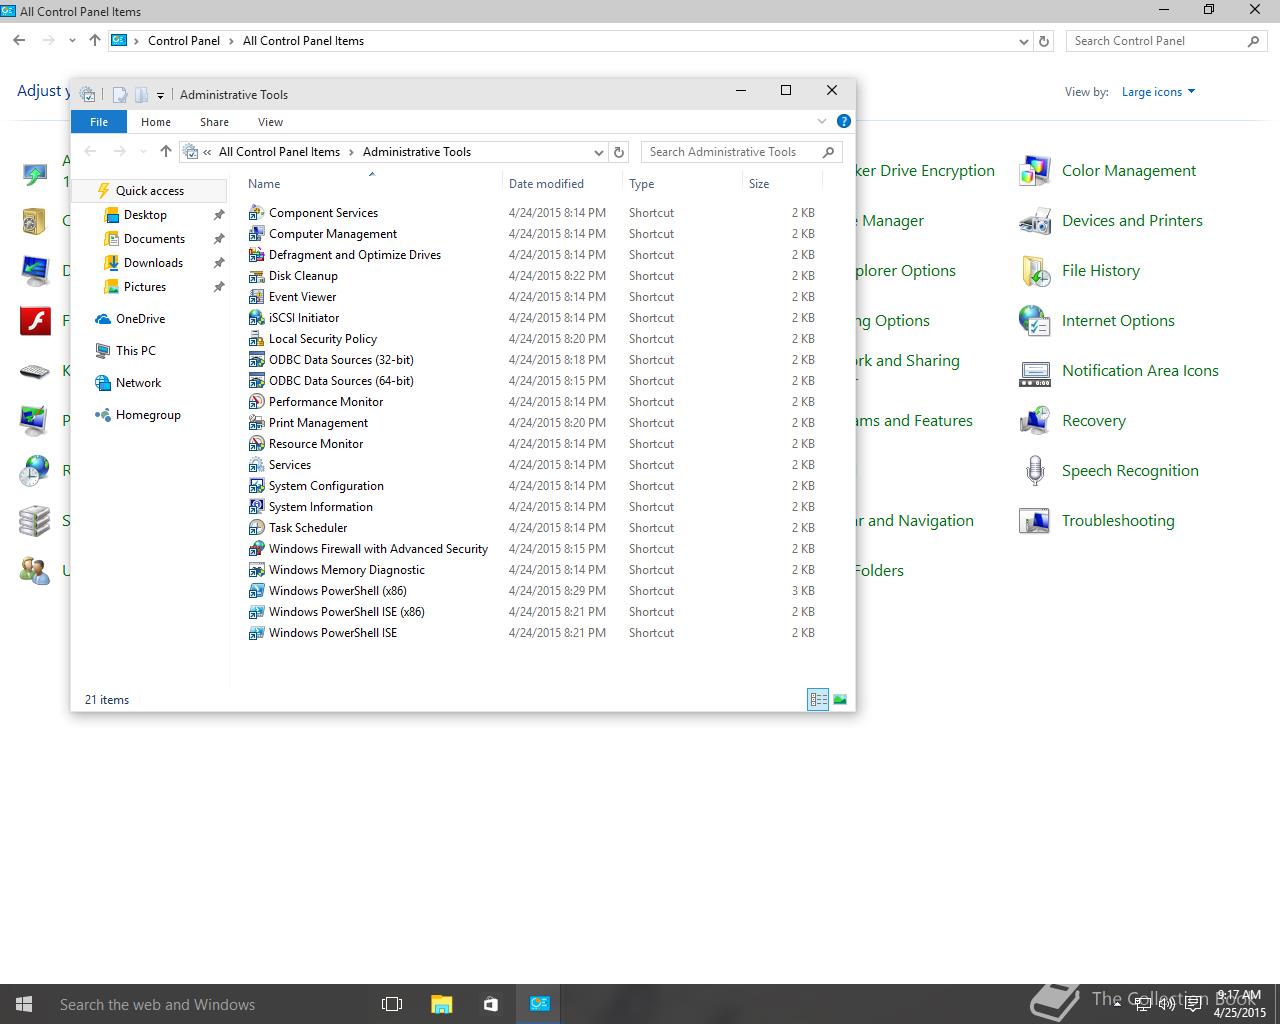Open Devices and Printers icon in Control Panel
Screen dimensions: 1280x1024
[x=1035, y=221]
